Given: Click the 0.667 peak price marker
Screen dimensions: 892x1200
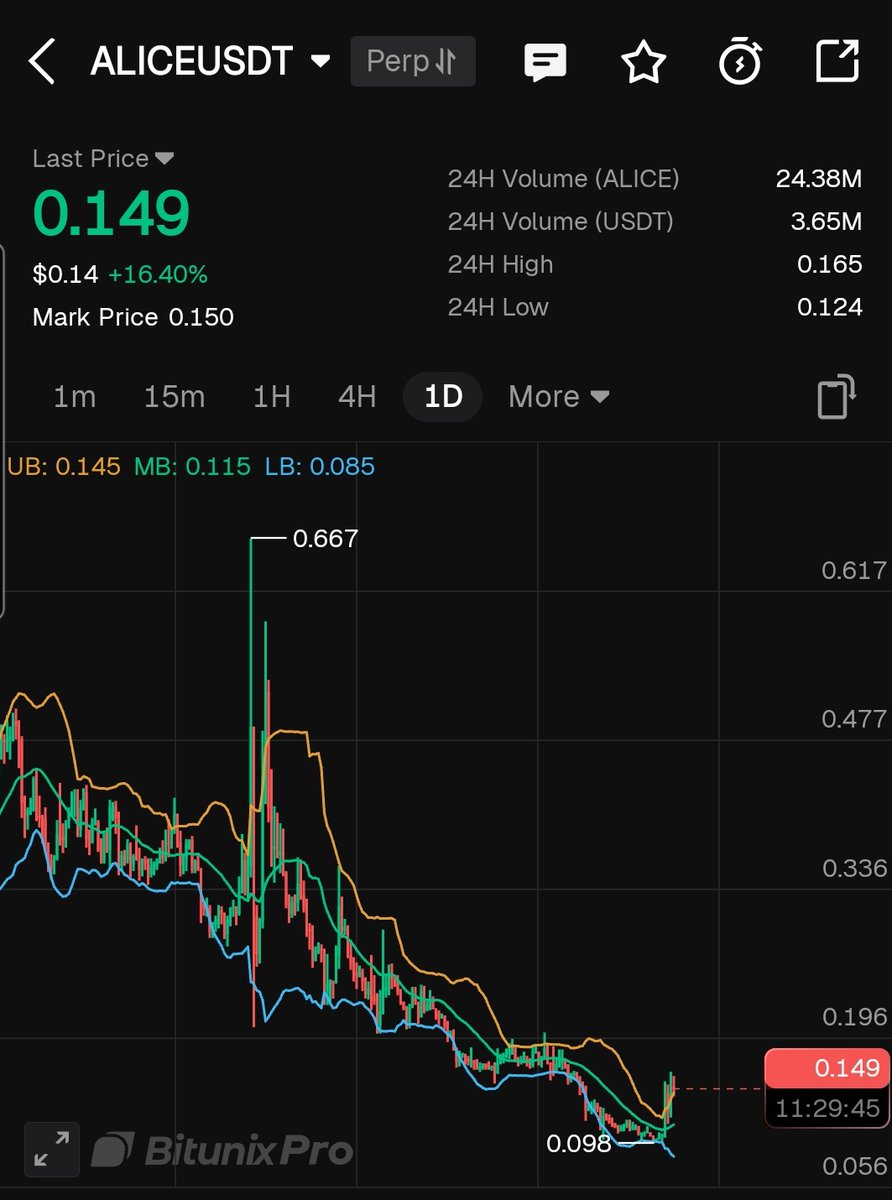Looking at the screenshot, I should [x=325, y=538].
